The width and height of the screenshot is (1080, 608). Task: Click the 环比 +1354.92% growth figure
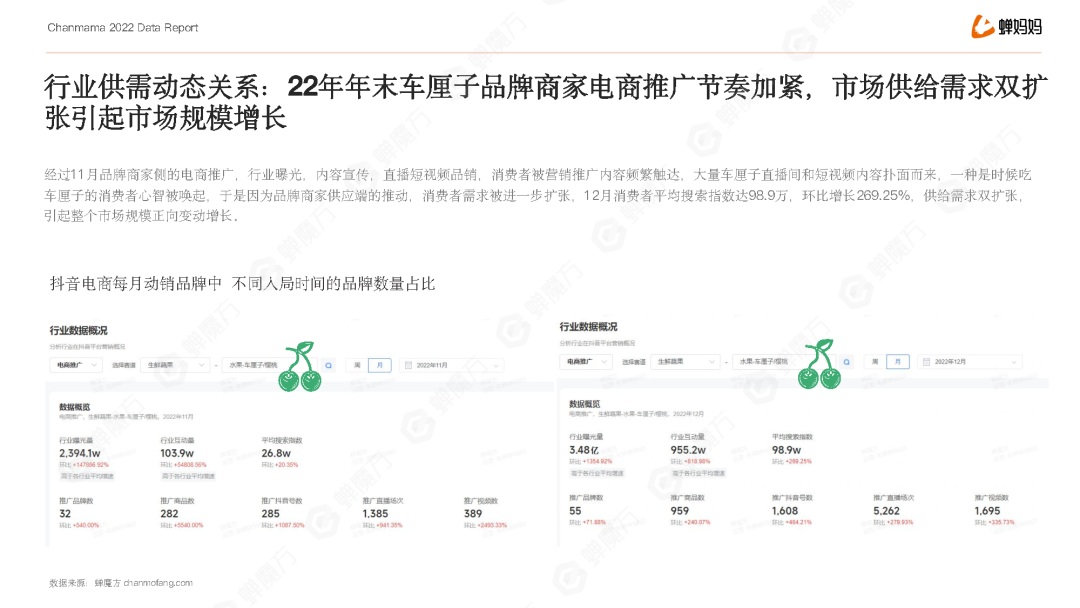(591, 461)
